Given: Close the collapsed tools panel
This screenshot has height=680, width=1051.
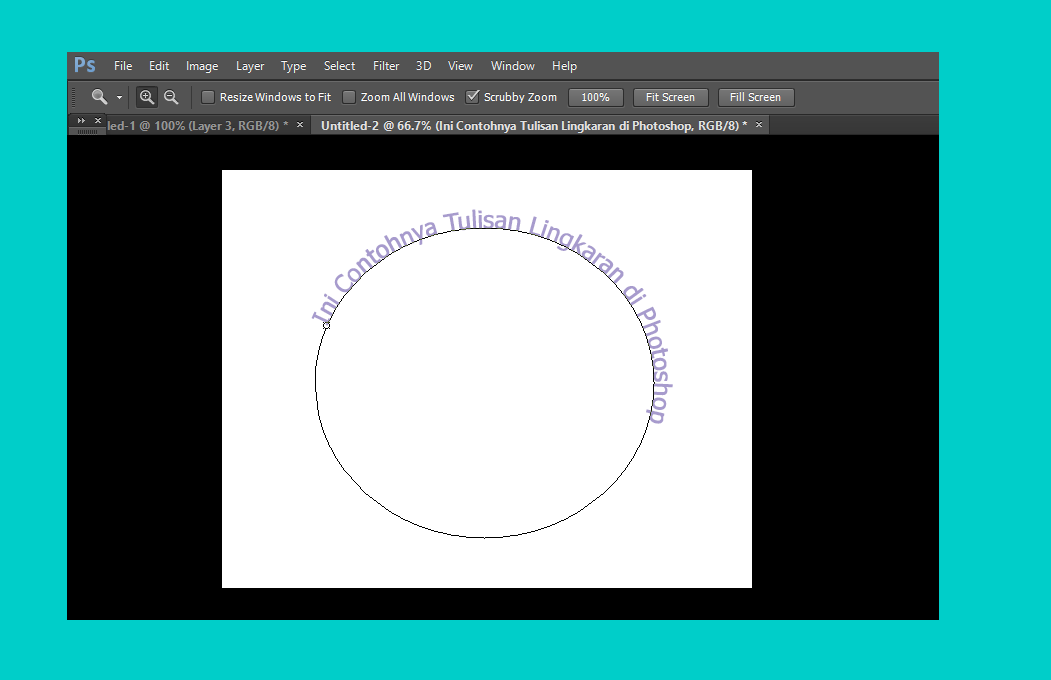Looking at the screenshot, I should click(98, 121).
